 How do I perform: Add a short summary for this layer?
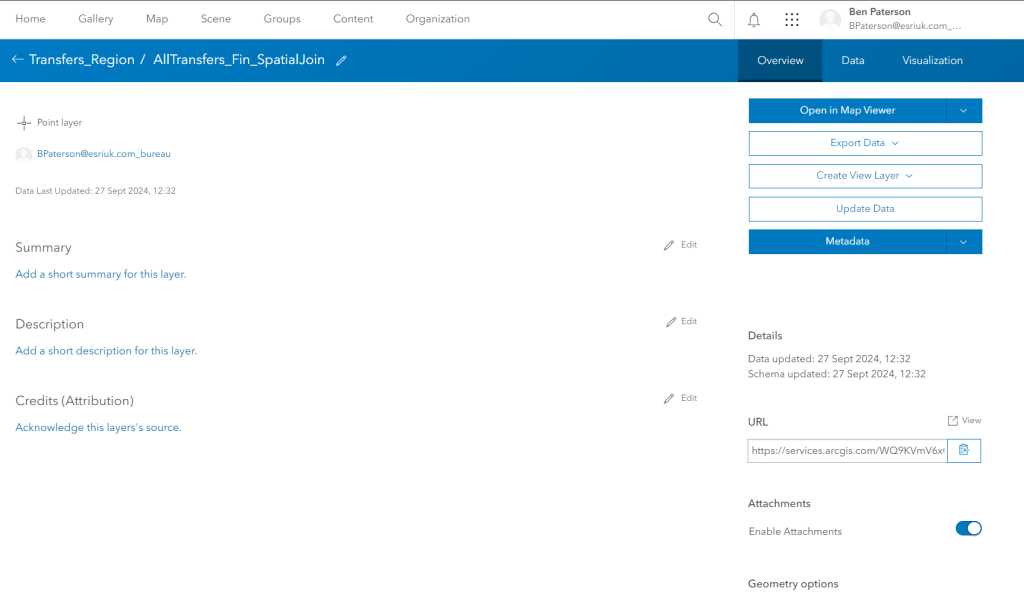[x=100, y=274]
